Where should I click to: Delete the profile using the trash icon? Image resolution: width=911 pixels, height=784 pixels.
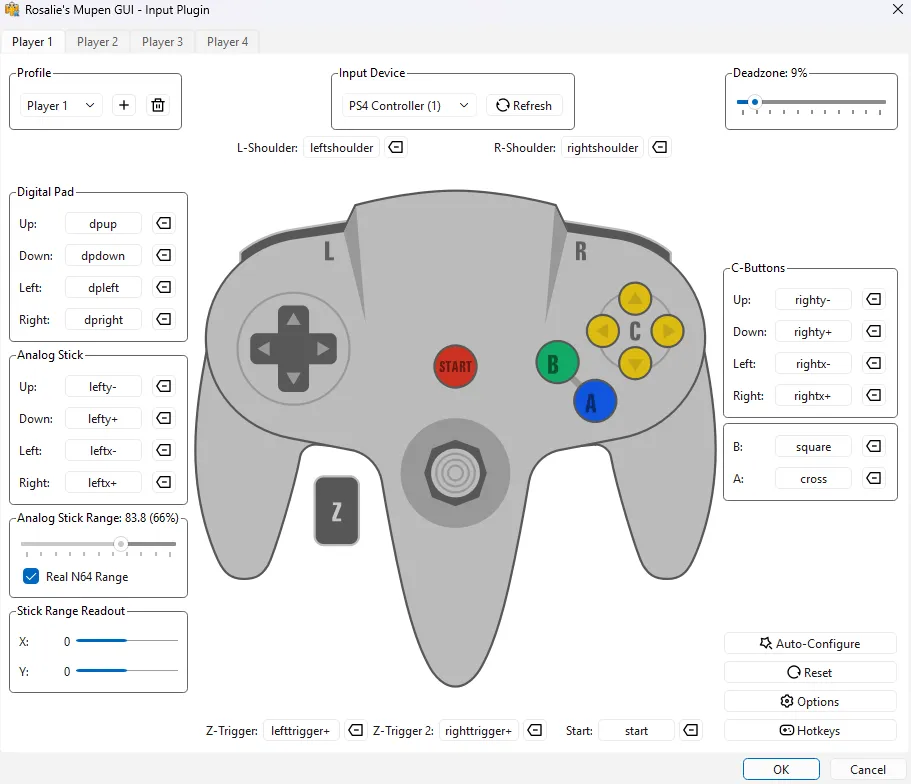tap(158, 105)
